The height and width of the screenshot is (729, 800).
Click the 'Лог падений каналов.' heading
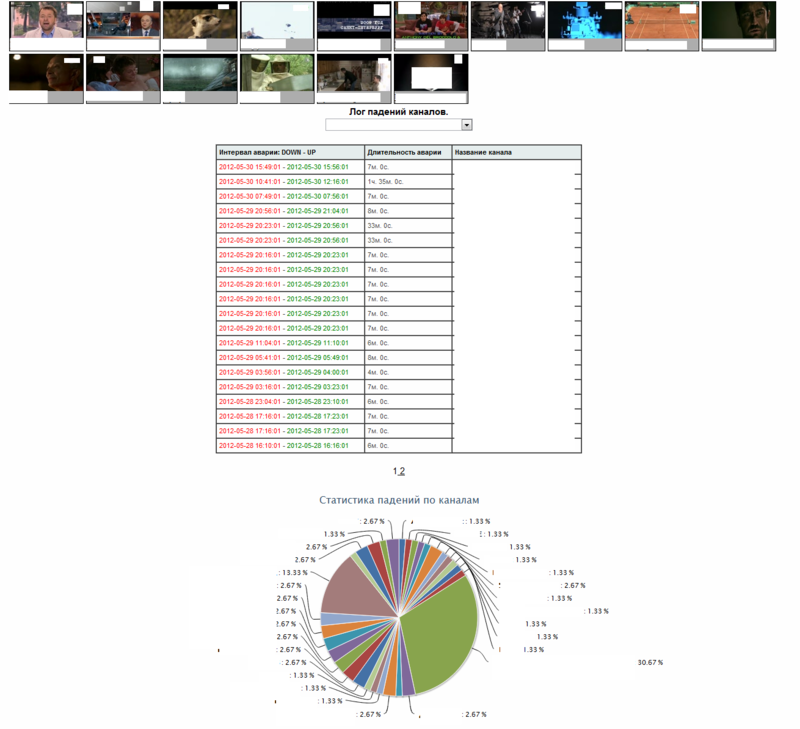(x=398, y=112)
